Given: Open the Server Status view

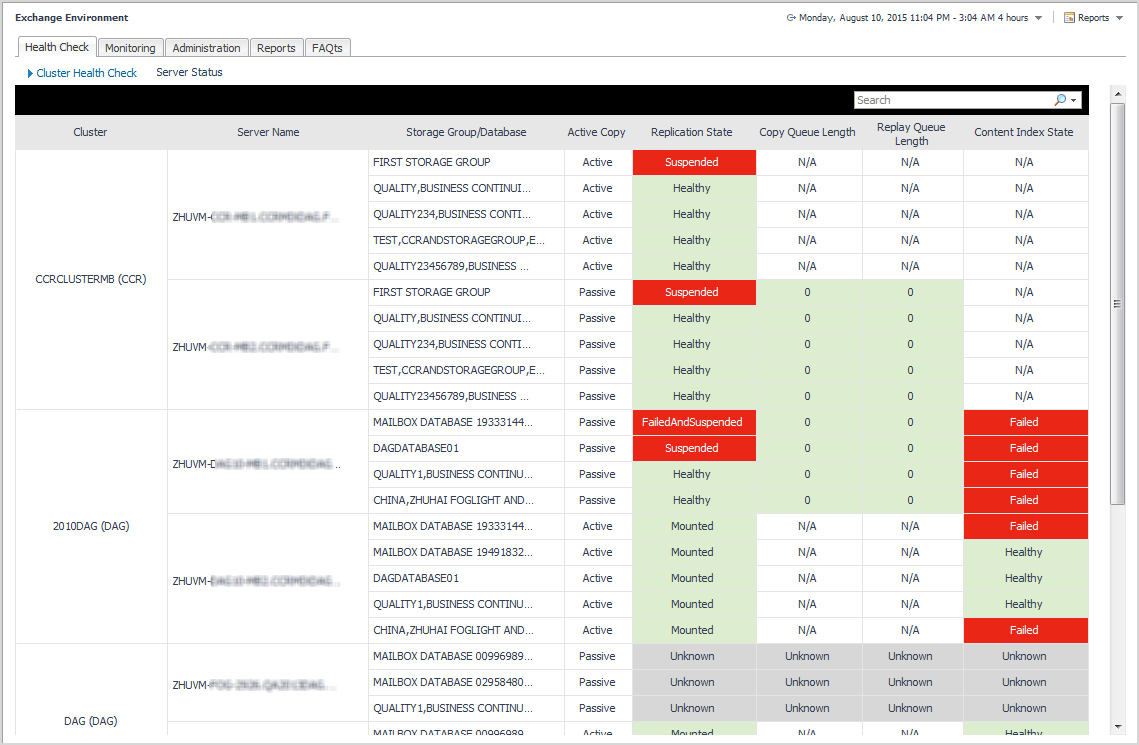Looking at the screenshot, I should (189, 73).
